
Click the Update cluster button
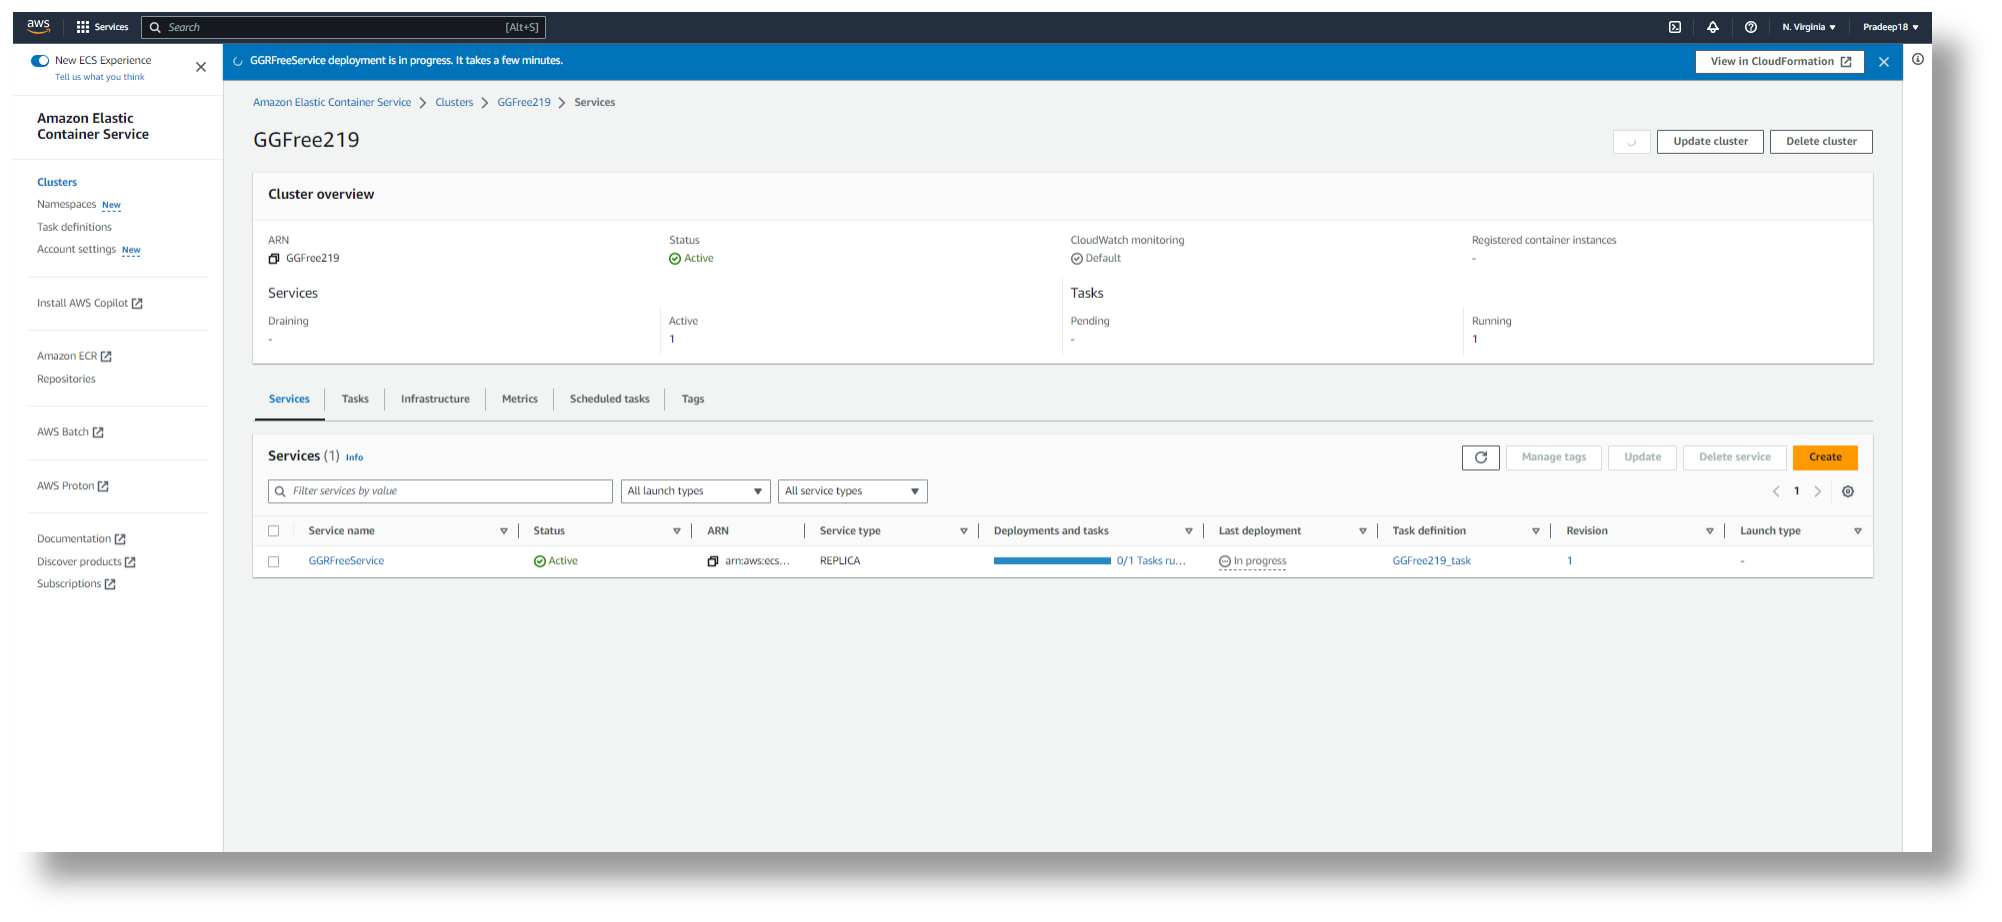click(x=1711, y=142)
